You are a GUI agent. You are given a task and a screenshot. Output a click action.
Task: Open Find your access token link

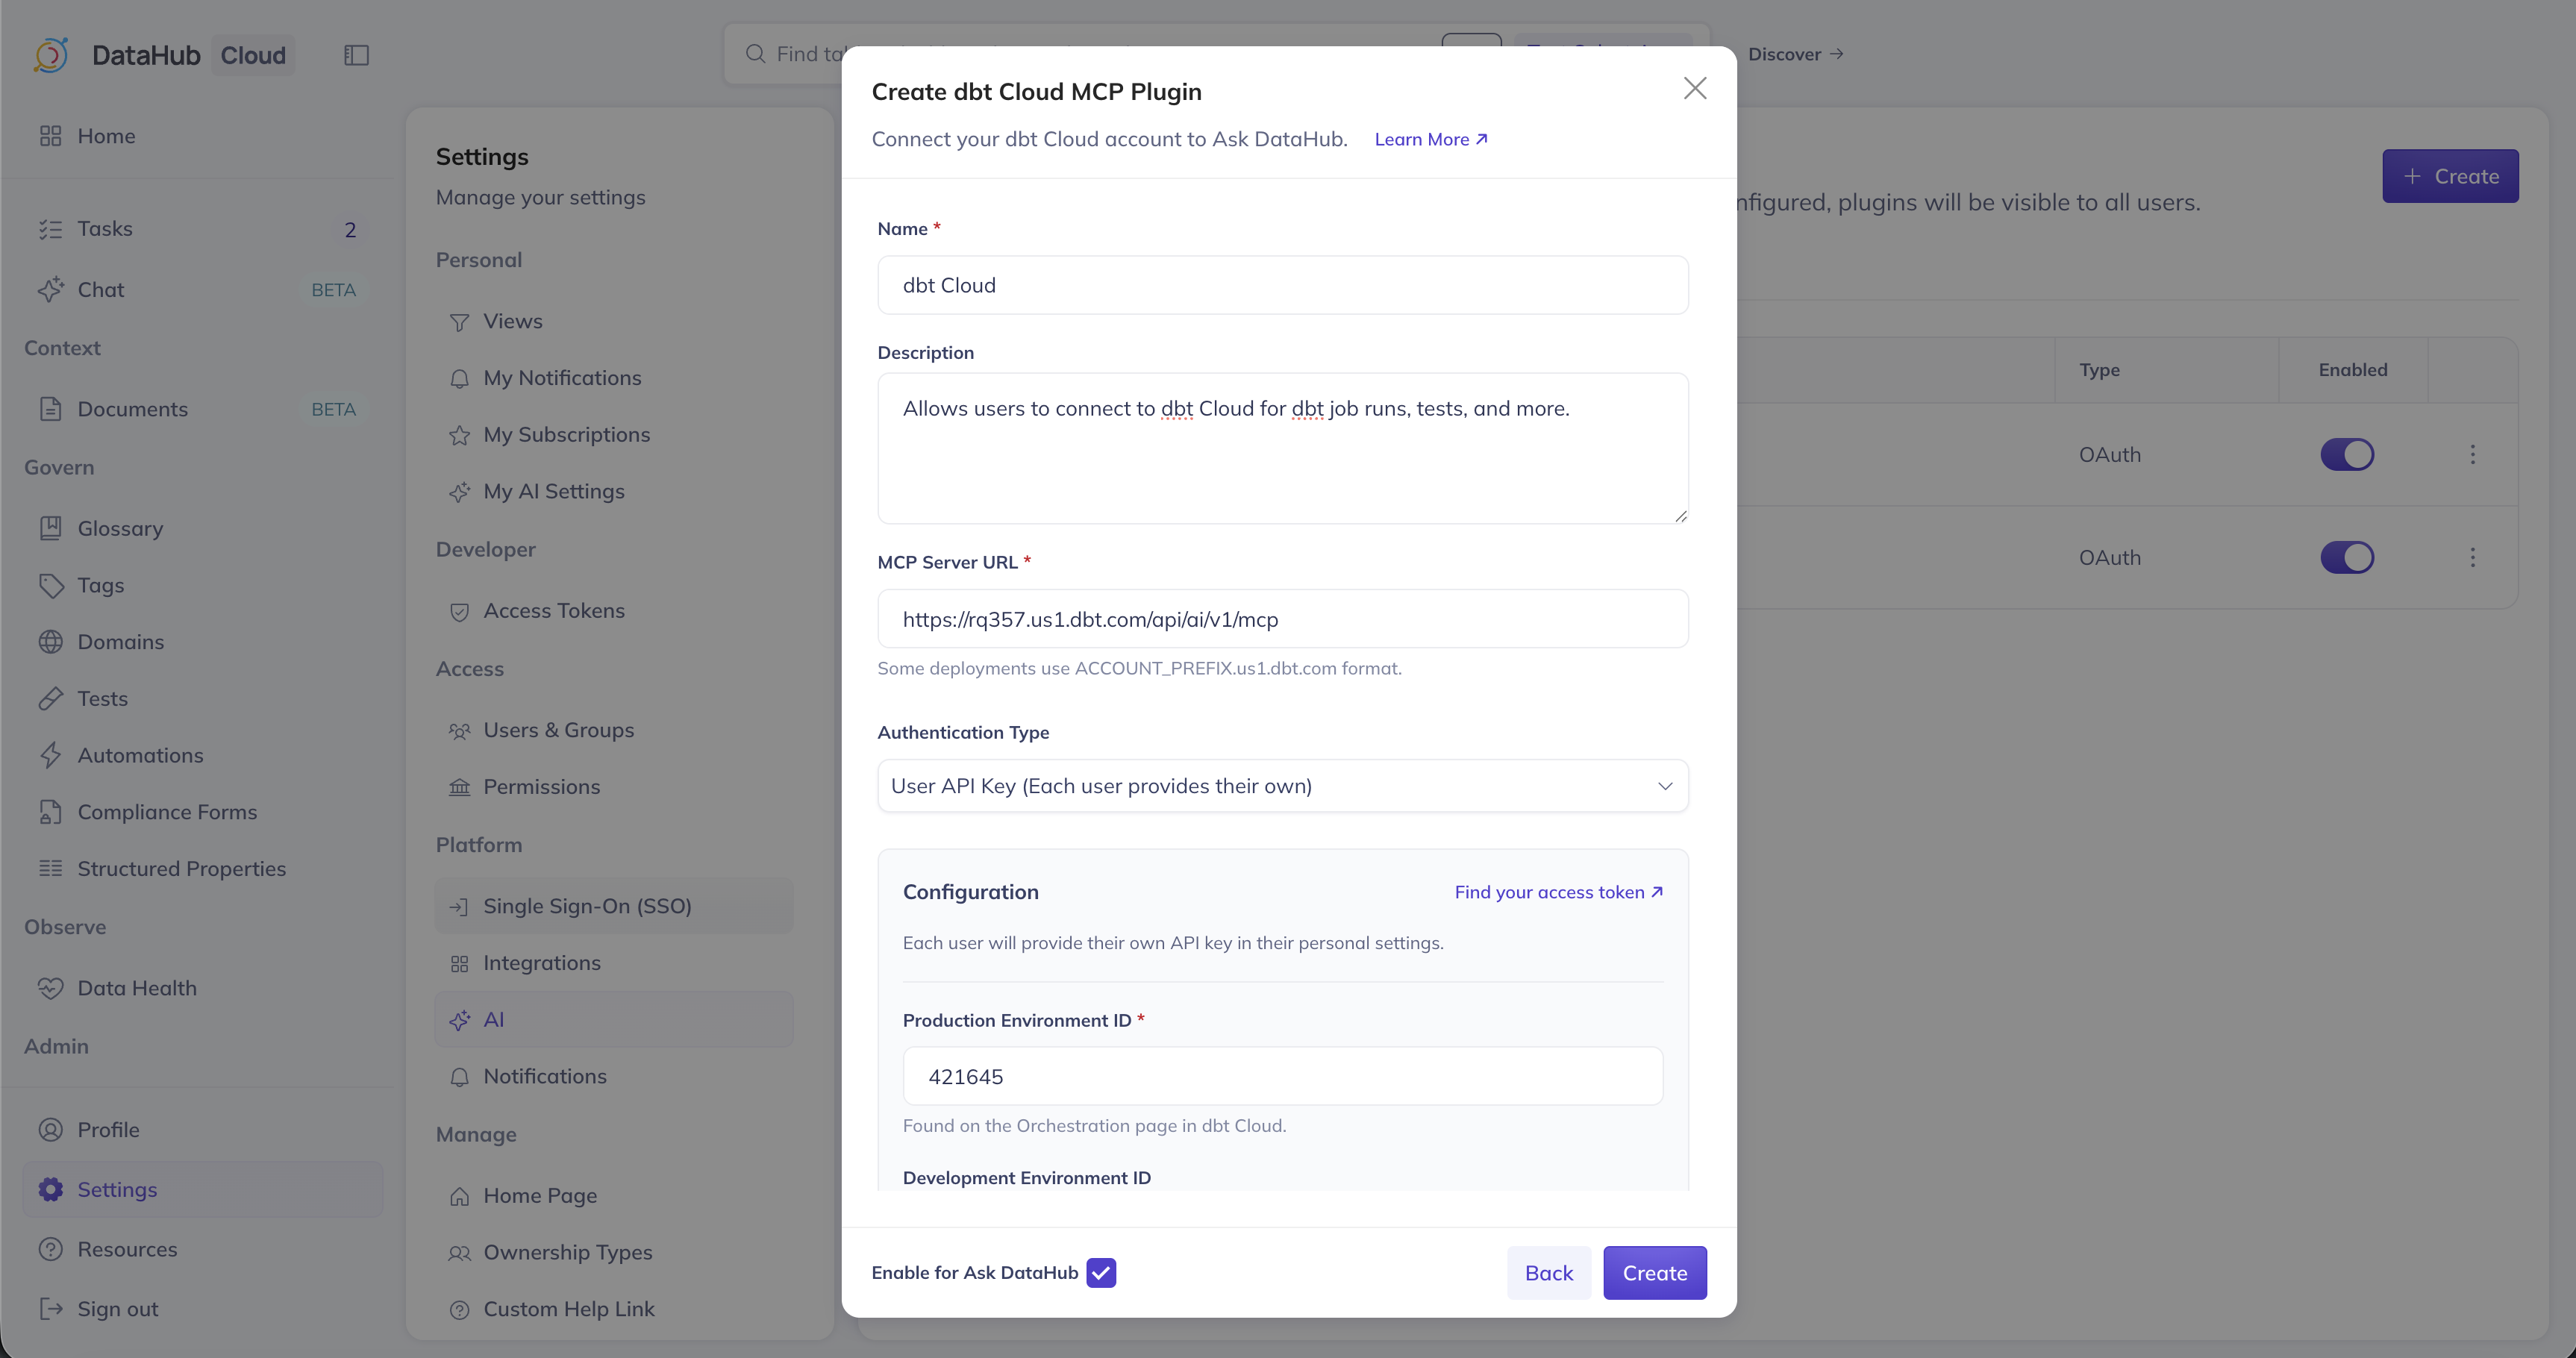pos(1557,892)
